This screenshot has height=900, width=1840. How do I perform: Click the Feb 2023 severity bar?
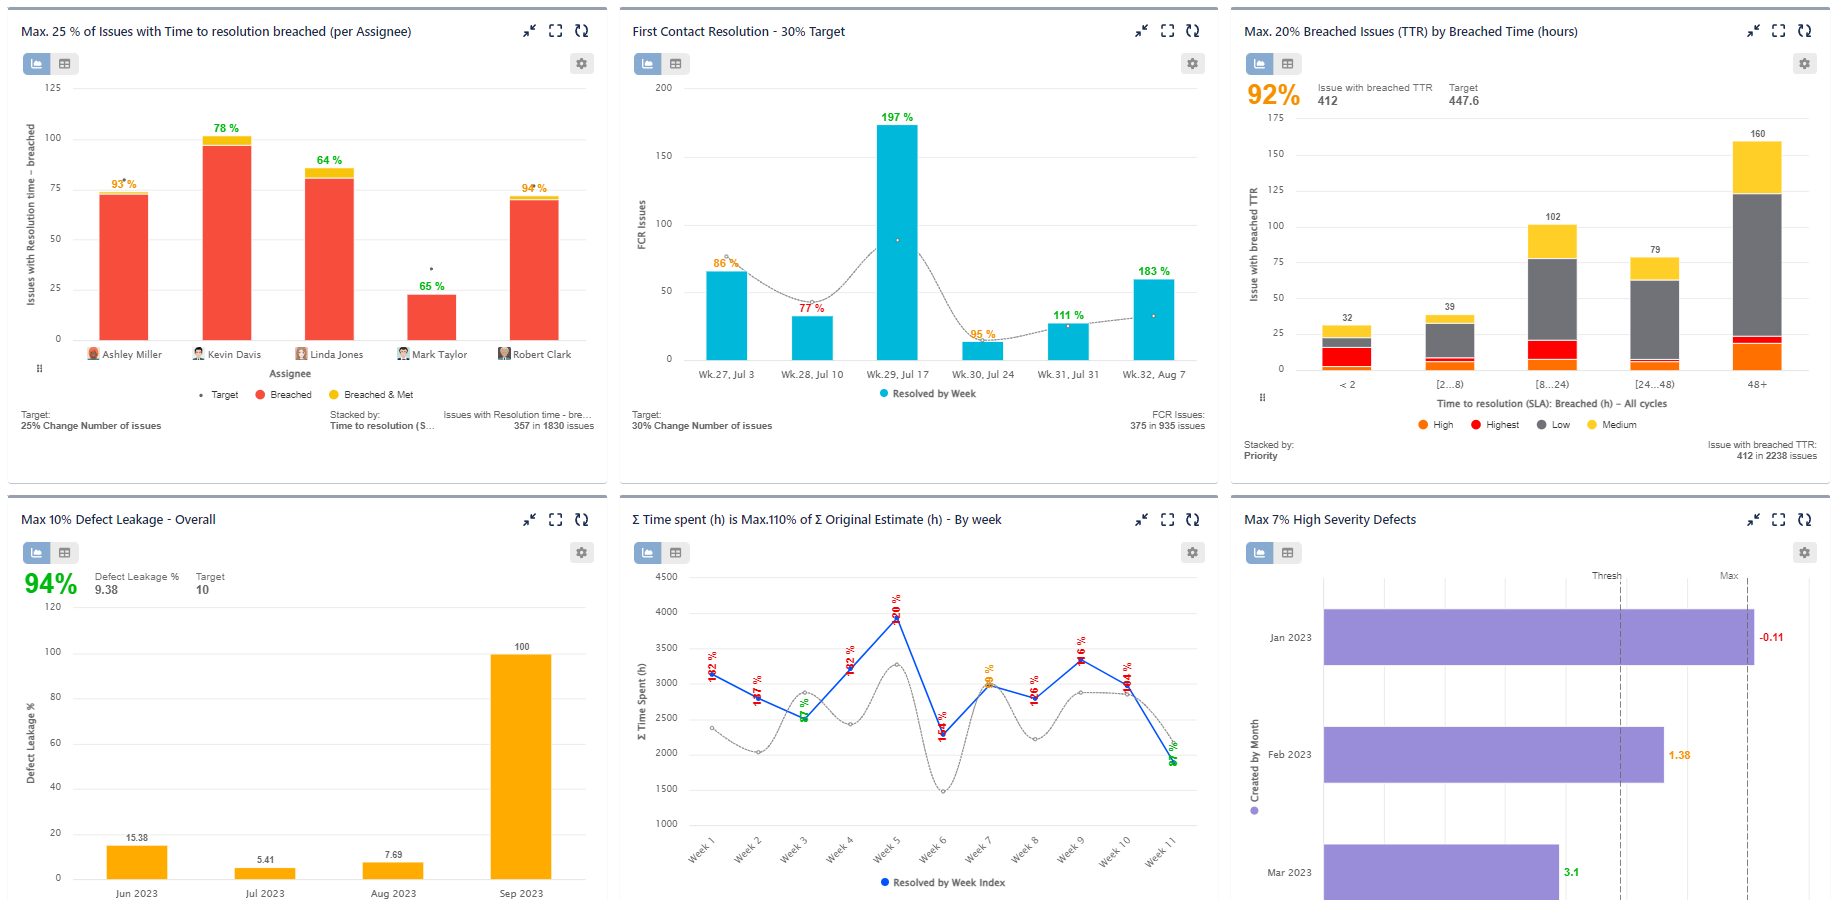(1494, 755)
